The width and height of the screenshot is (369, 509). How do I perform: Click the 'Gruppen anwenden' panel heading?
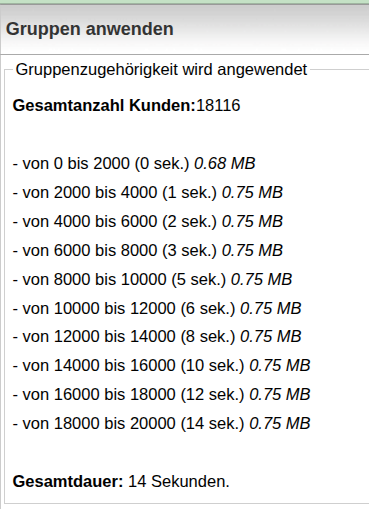pyautogui.click(x=90, y=29)
